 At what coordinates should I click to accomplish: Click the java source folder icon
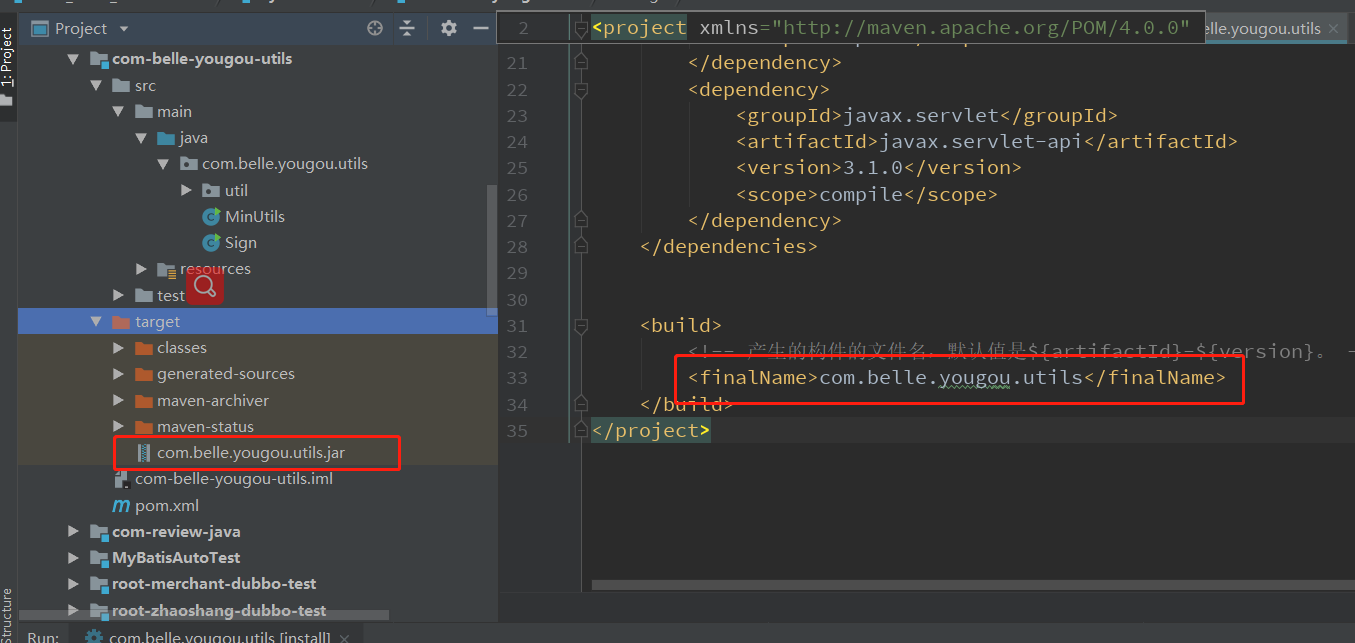[166, 137]
